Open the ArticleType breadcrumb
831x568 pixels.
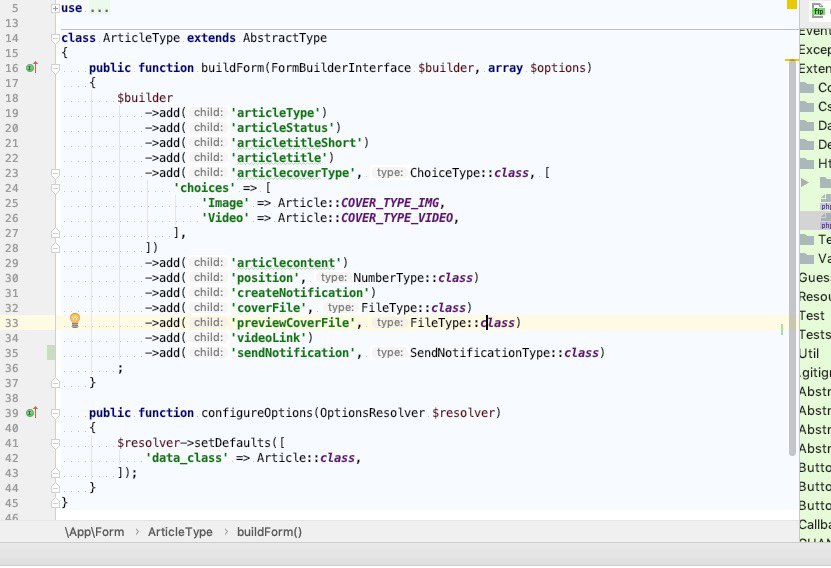tap(180, 532)
